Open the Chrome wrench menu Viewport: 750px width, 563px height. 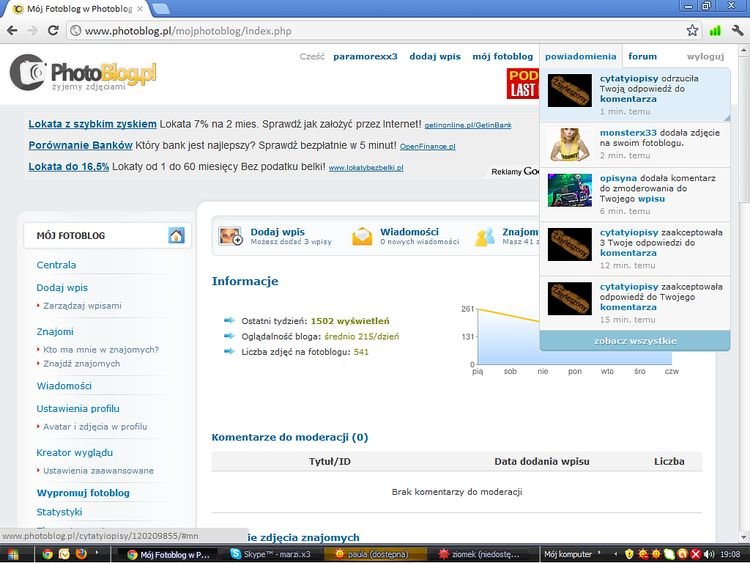click(737, 31)
